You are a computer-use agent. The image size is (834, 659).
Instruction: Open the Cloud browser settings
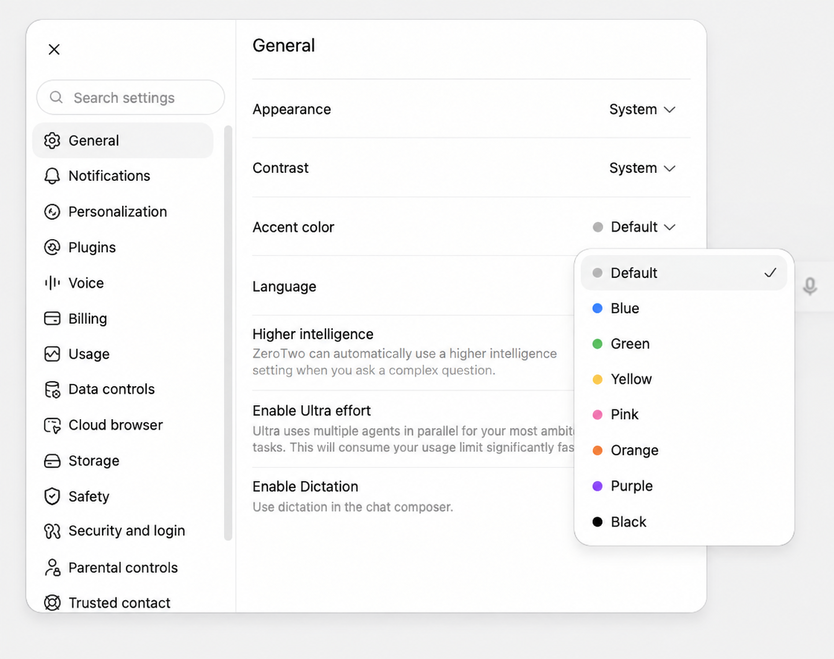point(123,425)
